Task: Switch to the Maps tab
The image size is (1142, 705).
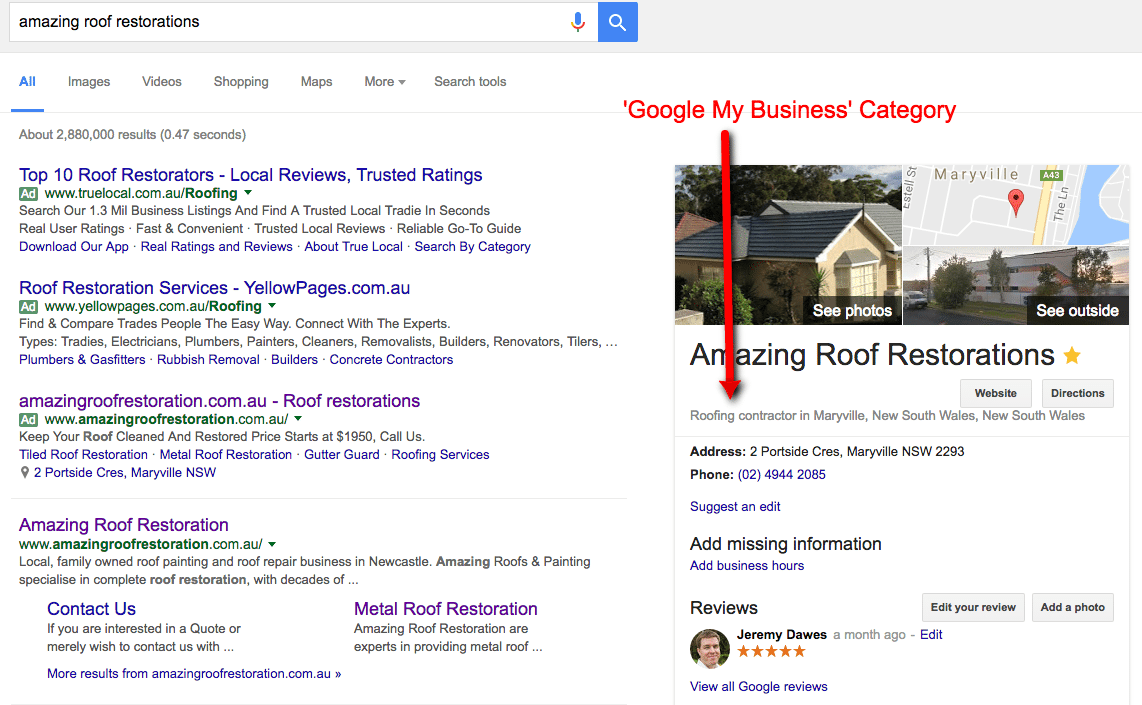Action: tap(316, 82)
